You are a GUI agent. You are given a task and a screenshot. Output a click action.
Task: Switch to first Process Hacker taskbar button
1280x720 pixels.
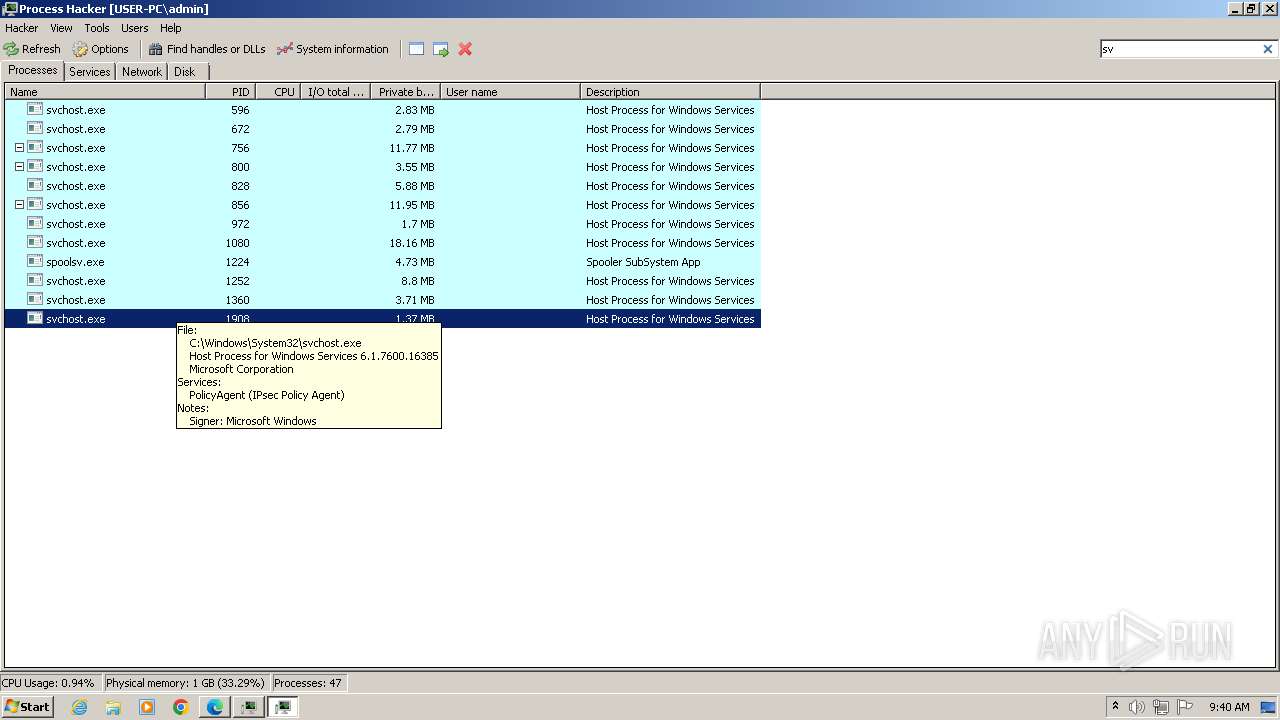click(249, 707)
